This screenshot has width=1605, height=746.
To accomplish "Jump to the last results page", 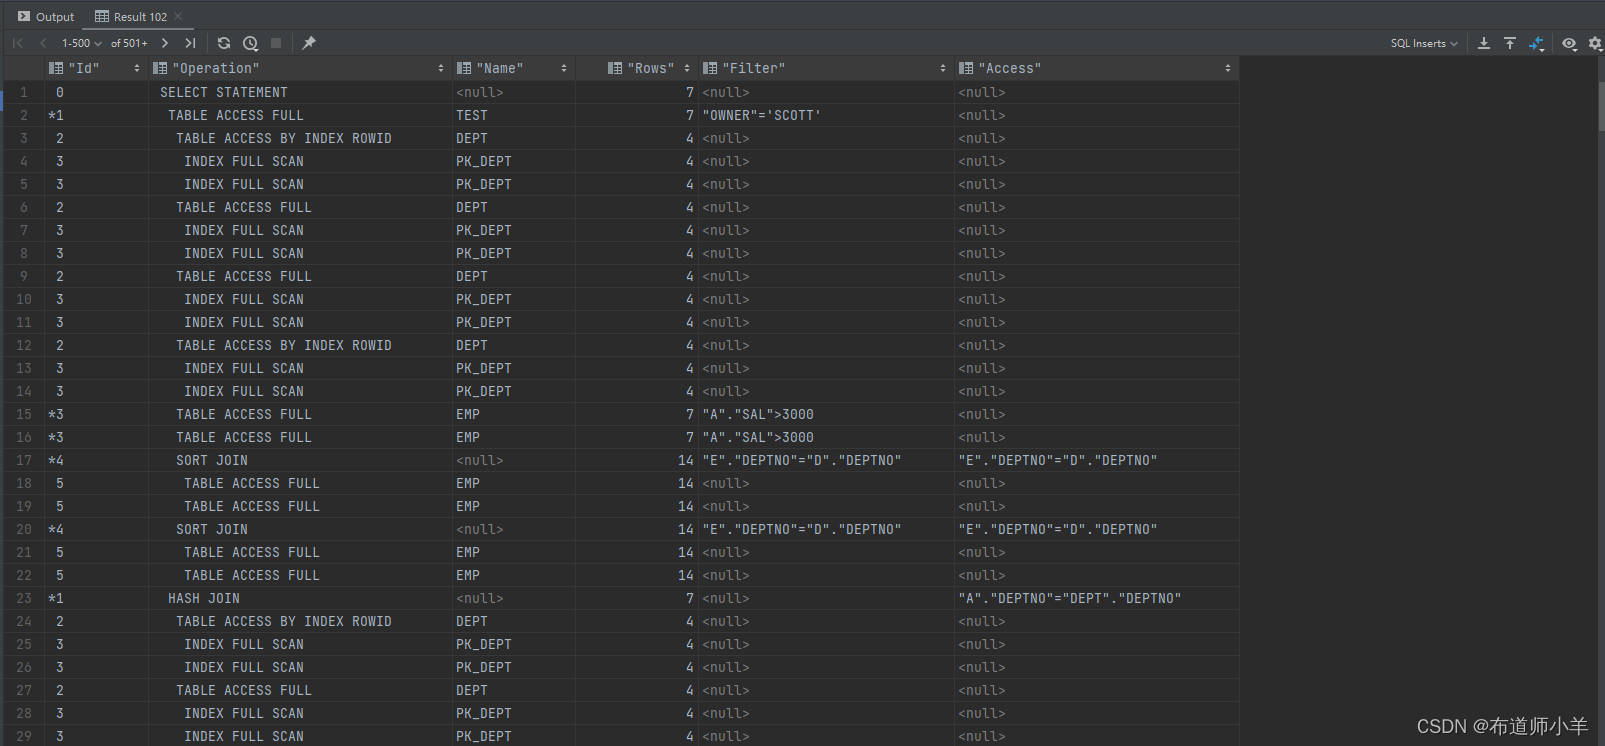I will (x=190, y=43).
